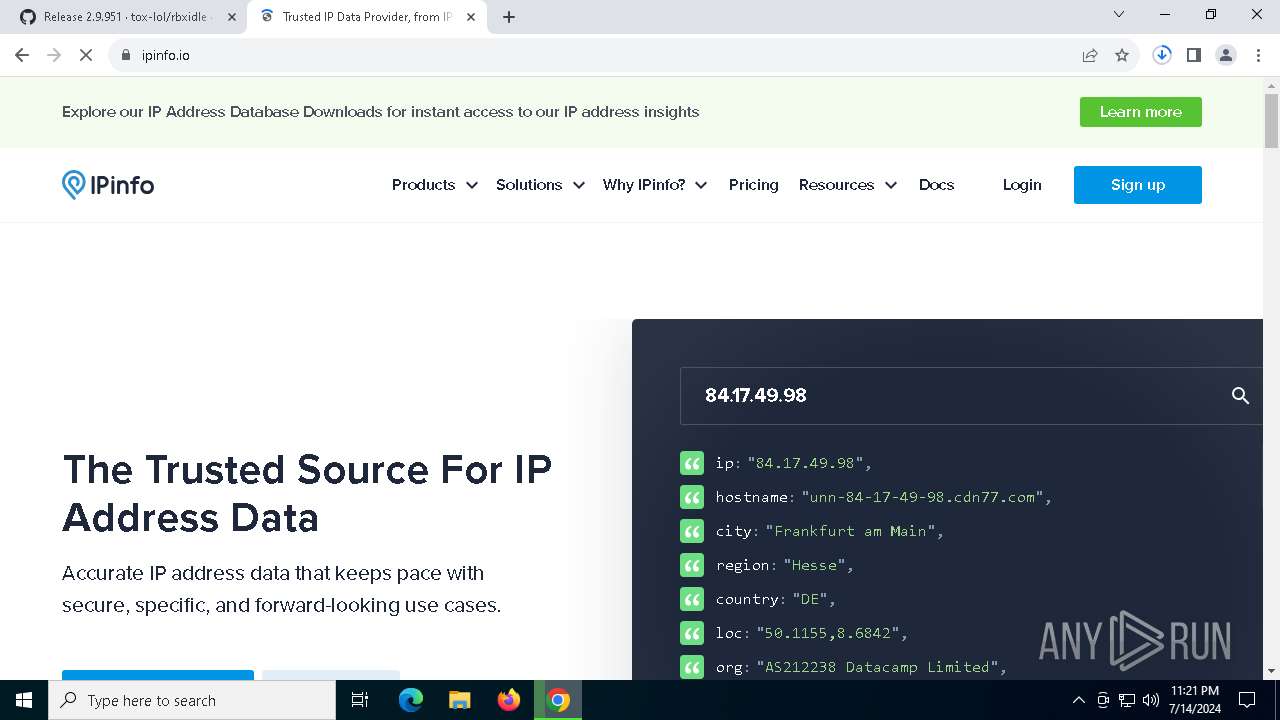The image size is (1280, 720).
Task: Close the GitHub Release tab
Action: [x=232, y=17]
